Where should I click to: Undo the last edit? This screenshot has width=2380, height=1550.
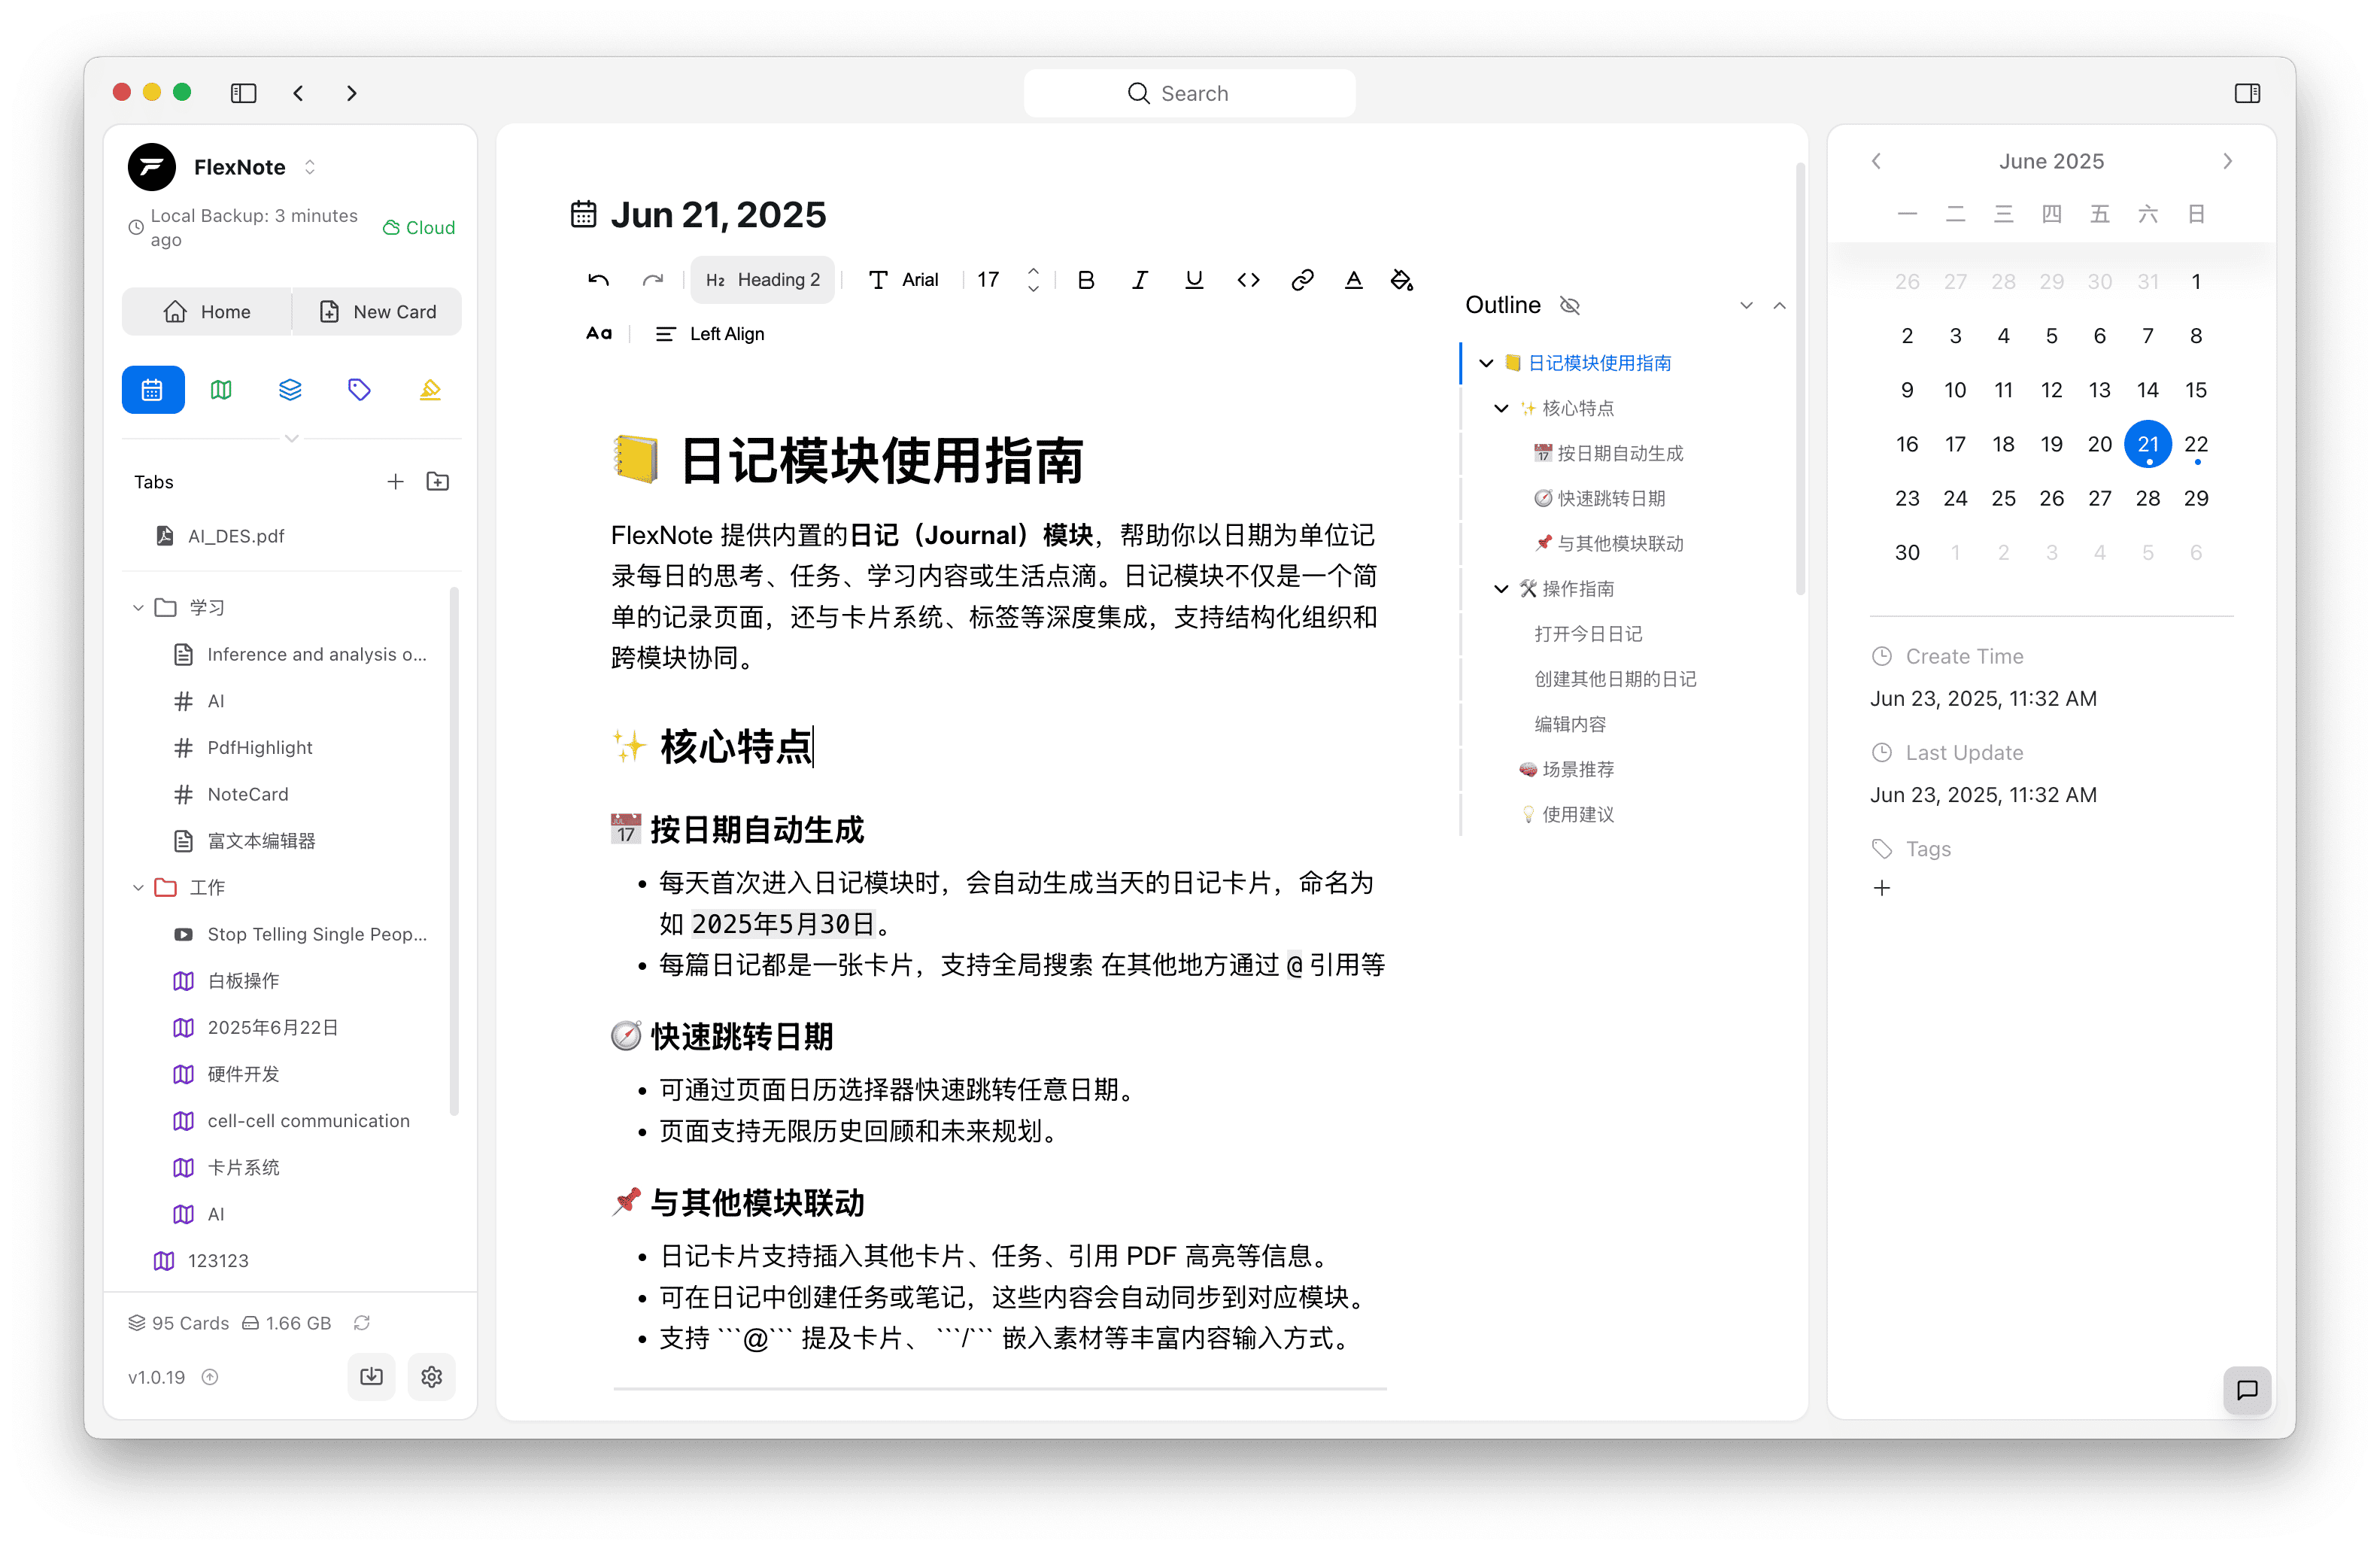click(x=598, y=280)
